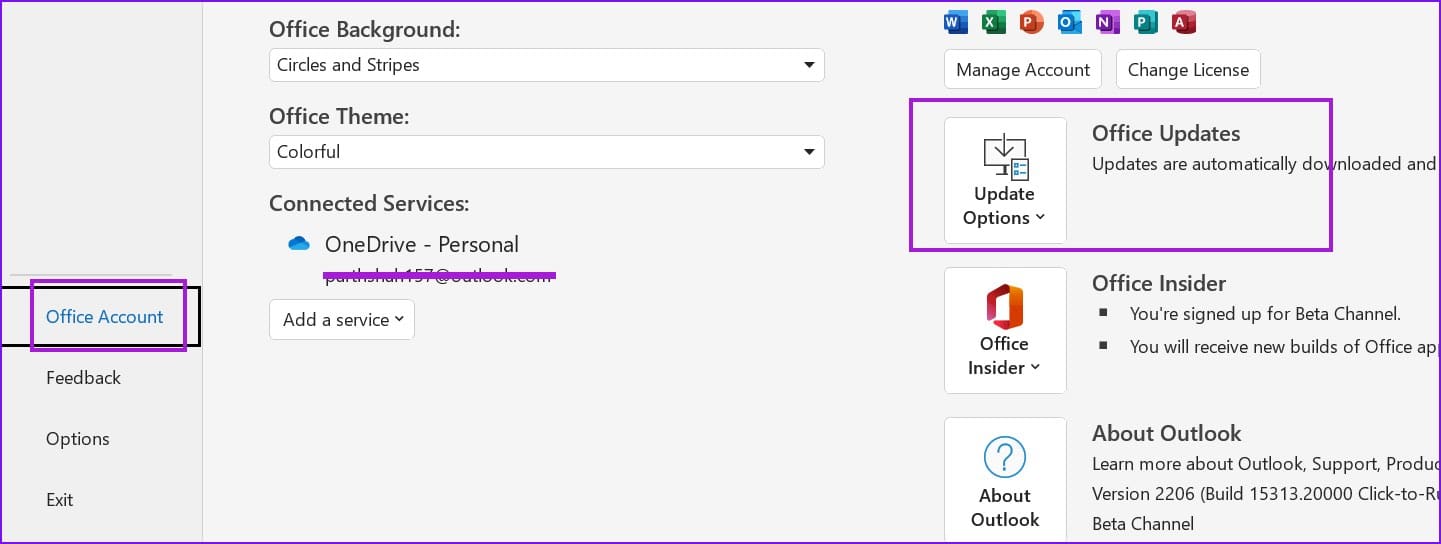Click the Excel app icon

pyautogui.click(x=993, y=22)
